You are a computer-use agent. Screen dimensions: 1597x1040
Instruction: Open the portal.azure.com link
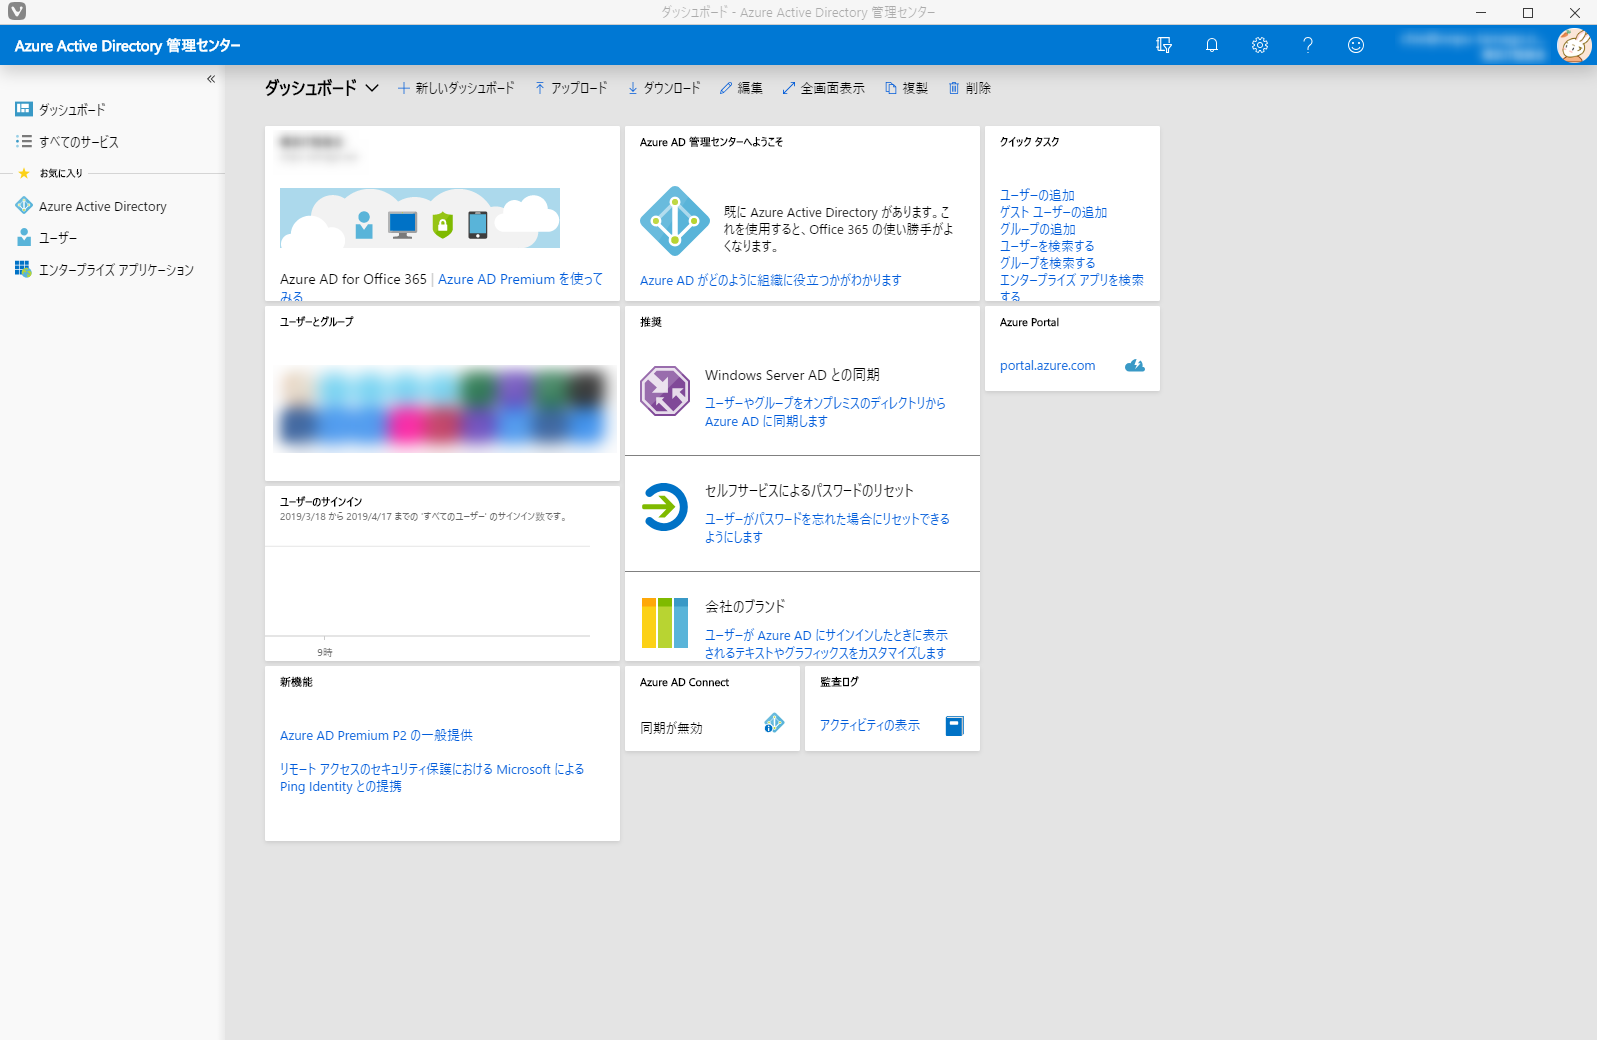(1047, 366)
